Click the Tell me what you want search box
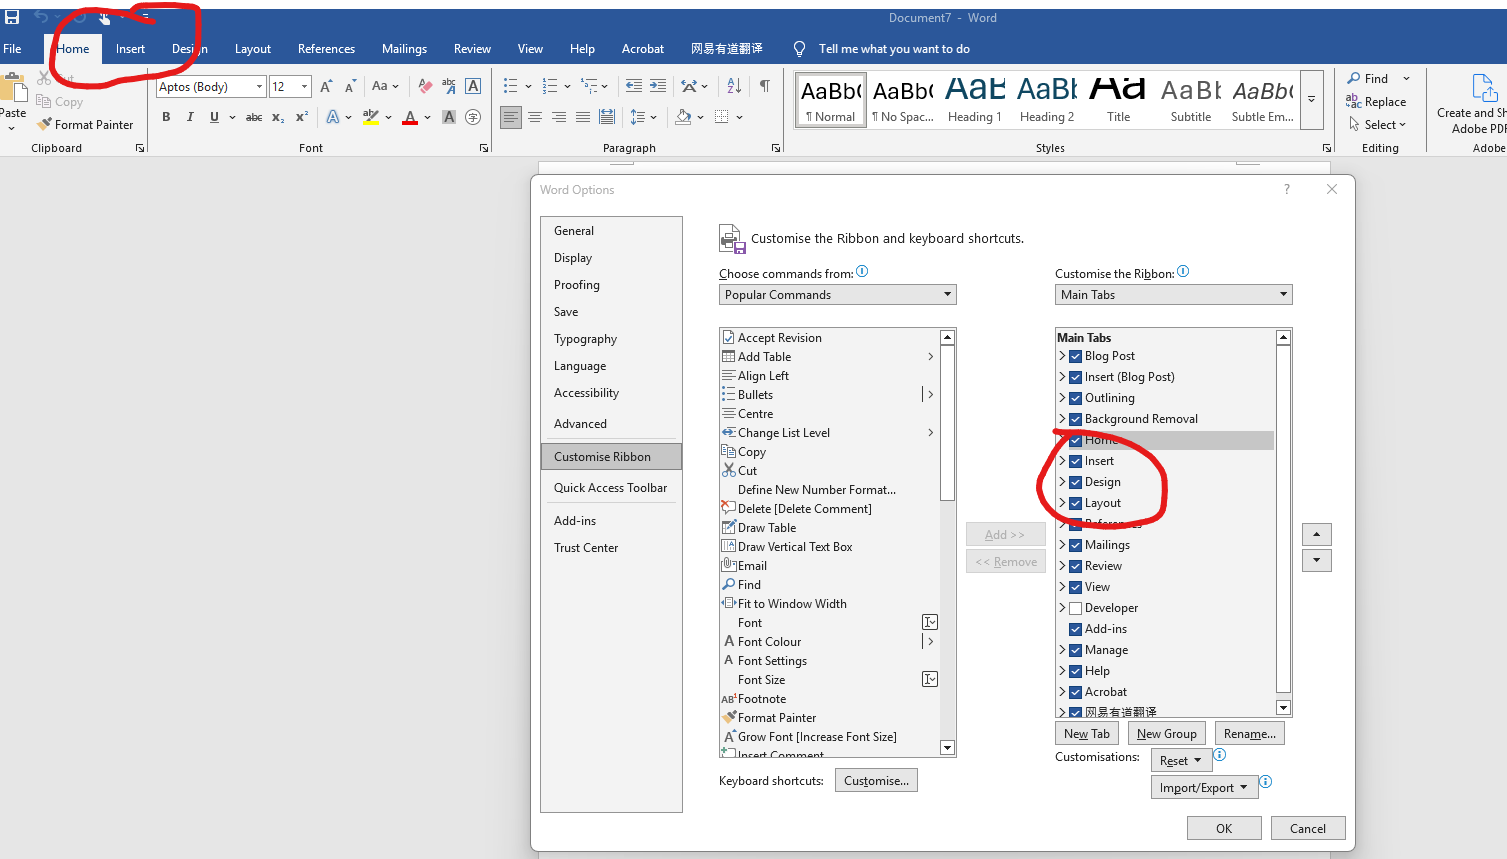1507x859 pixels. tap(894, 49)
